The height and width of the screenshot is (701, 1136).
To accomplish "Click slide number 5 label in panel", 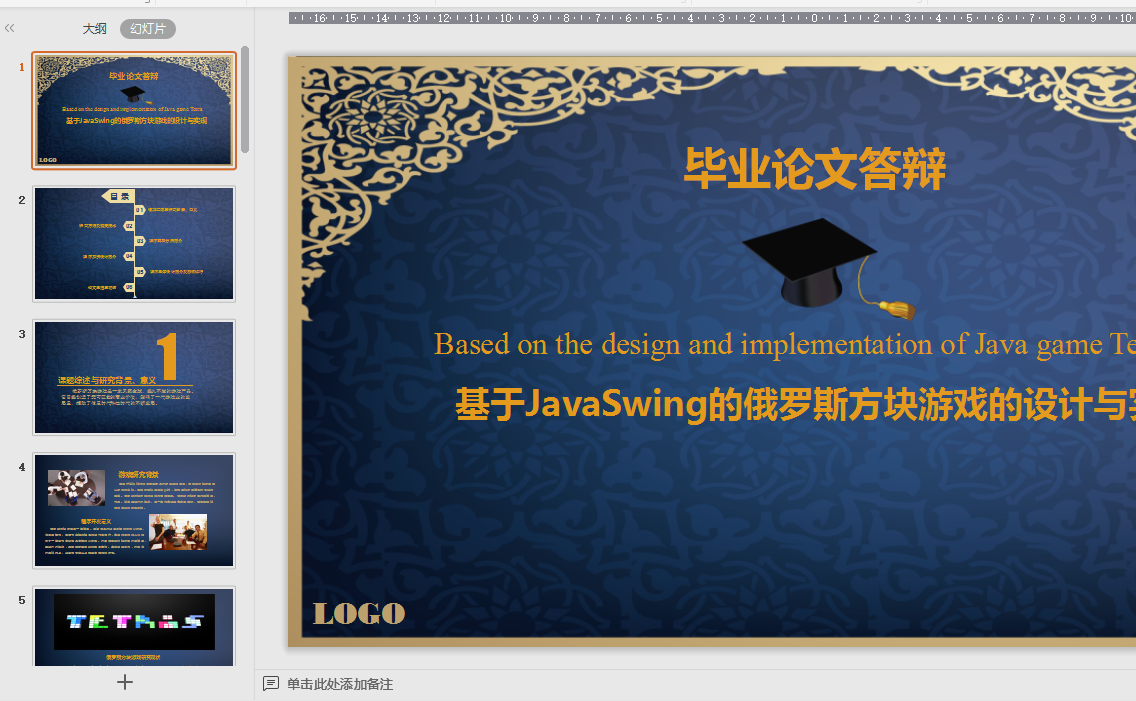I will point(22,600).
